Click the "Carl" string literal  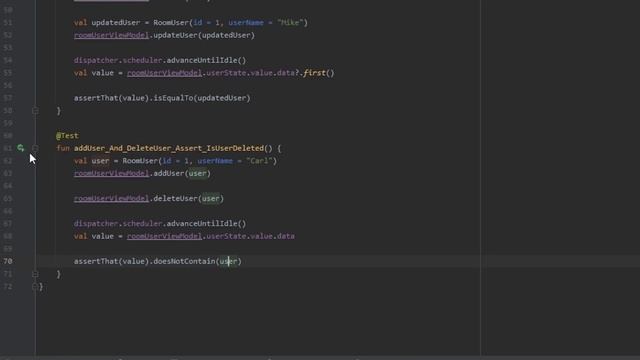tap(259, 161)
